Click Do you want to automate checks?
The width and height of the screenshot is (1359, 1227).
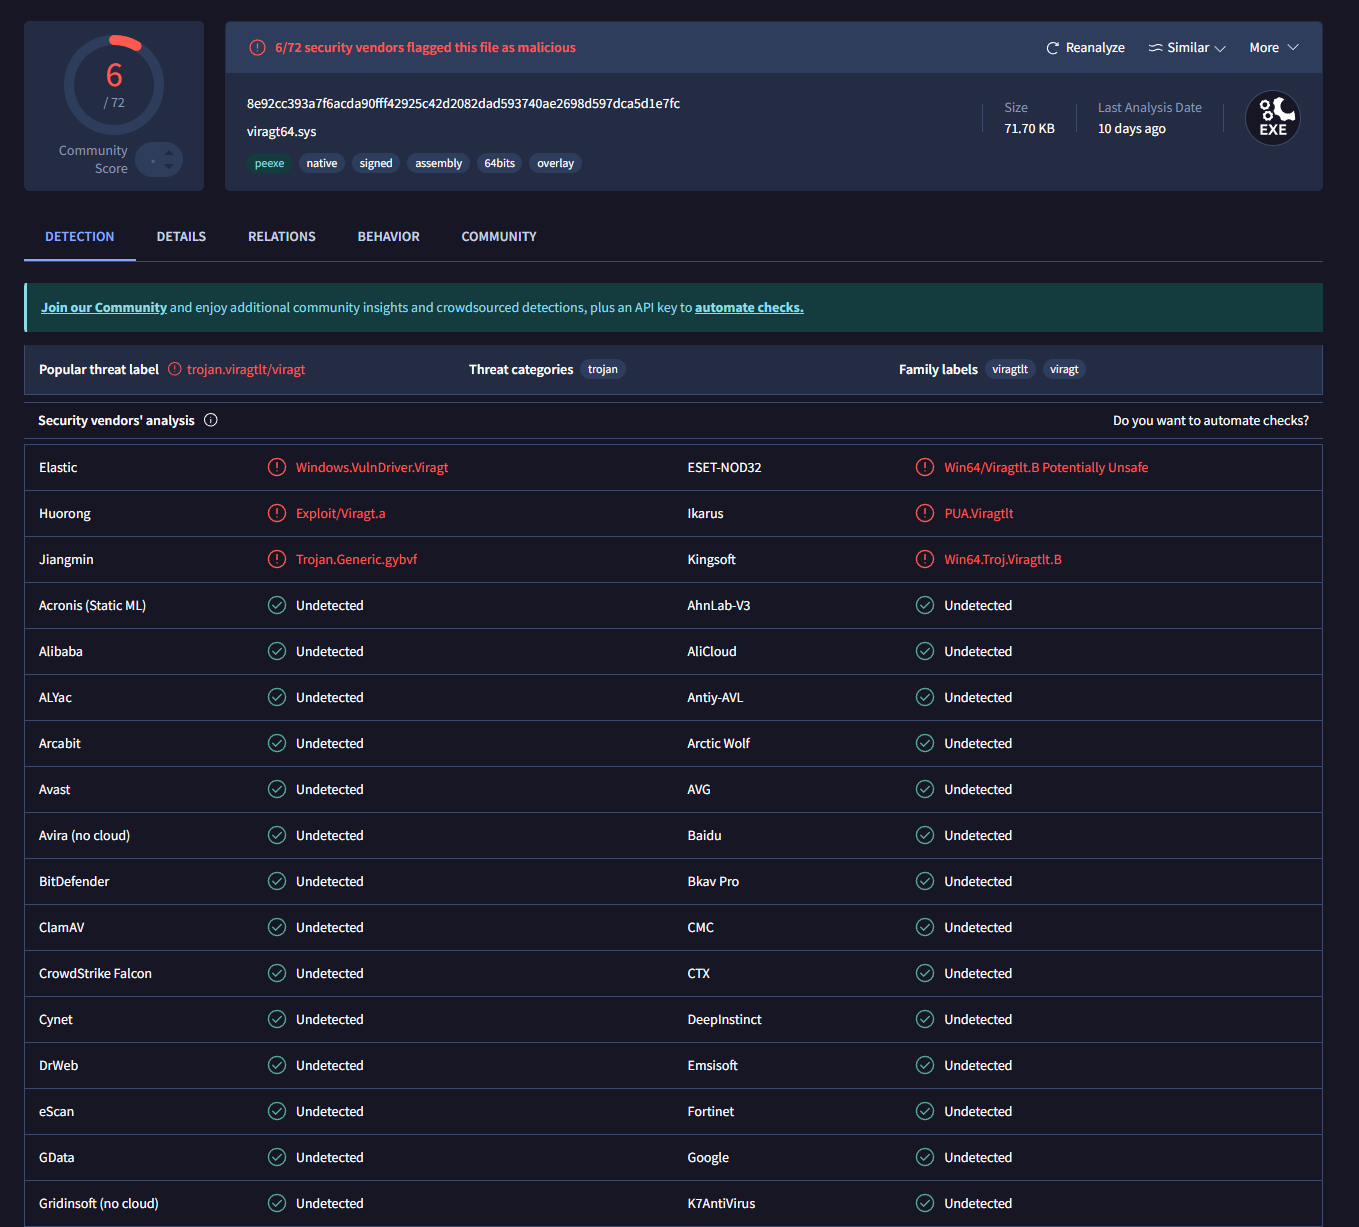(1211, 421)
